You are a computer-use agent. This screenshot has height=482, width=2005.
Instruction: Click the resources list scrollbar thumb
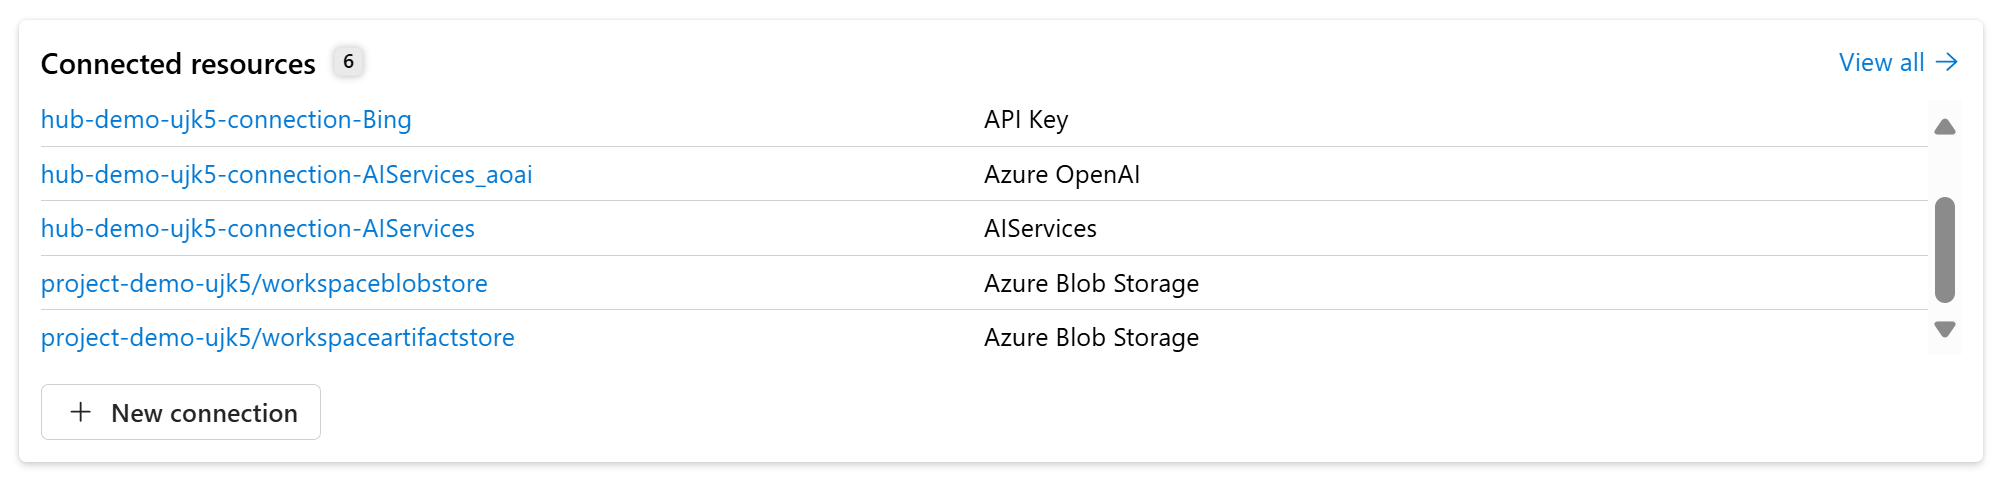coord(1944,250)
